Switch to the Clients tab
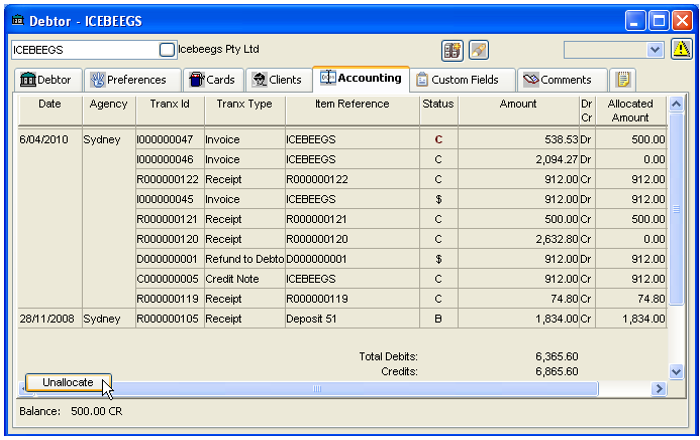This screenshot has height=440, width=700. click(x=278, y=80)
